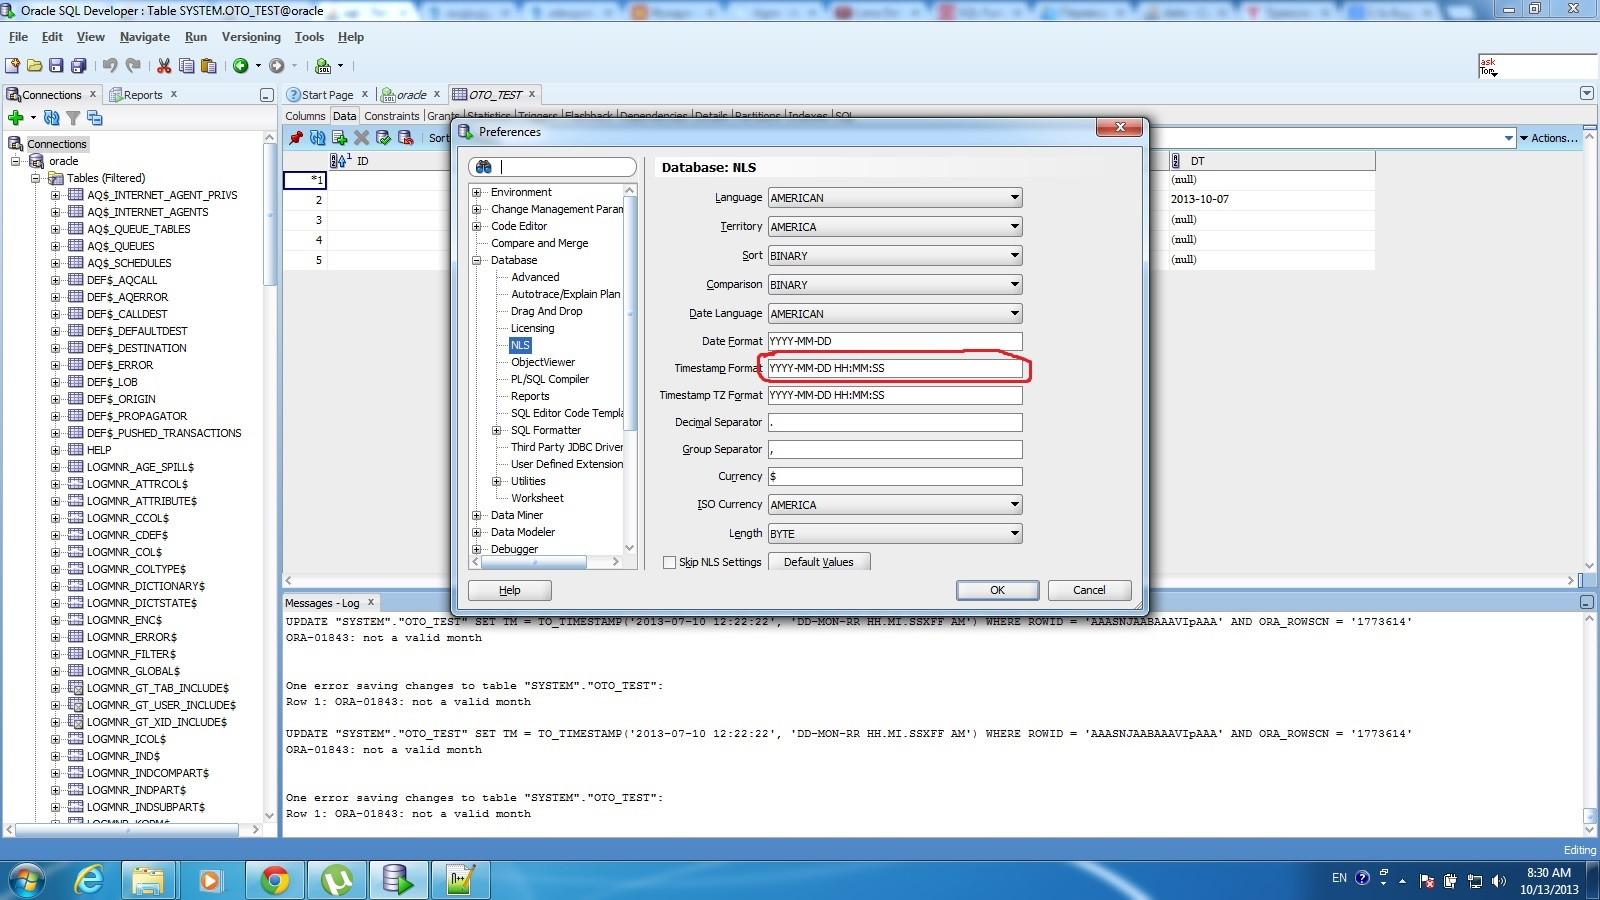This screenshot has width=1600, height=900.
Task: Click the Save All toolbar icon
Action: coord(78,66)
